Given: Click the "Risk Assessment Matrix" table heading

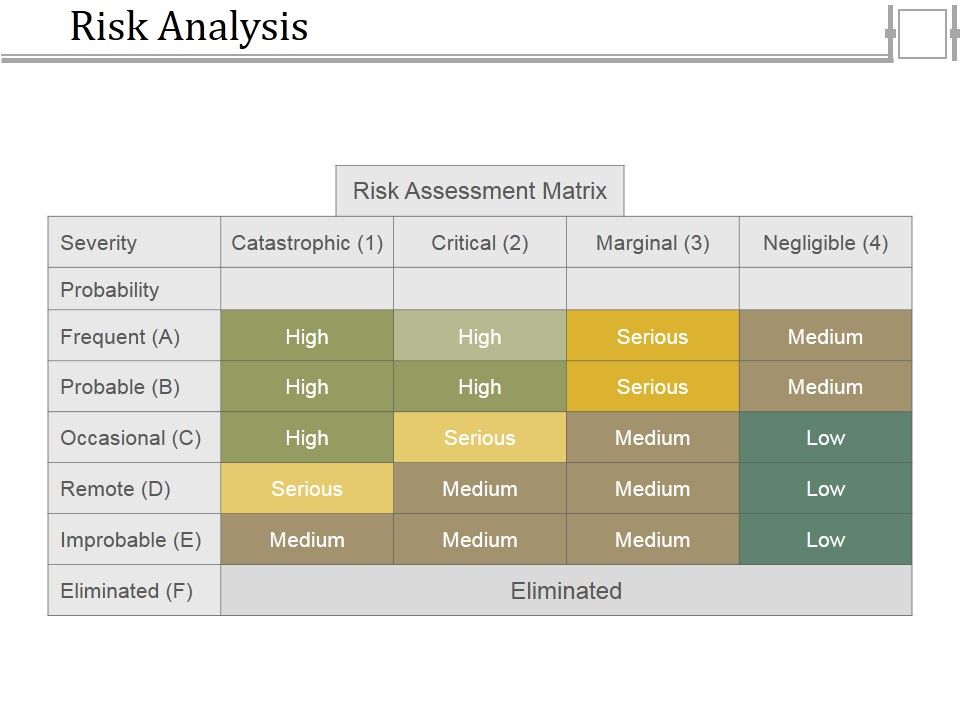Looking at the screenshot, I should pyautogui.click(x=480, y=191).
